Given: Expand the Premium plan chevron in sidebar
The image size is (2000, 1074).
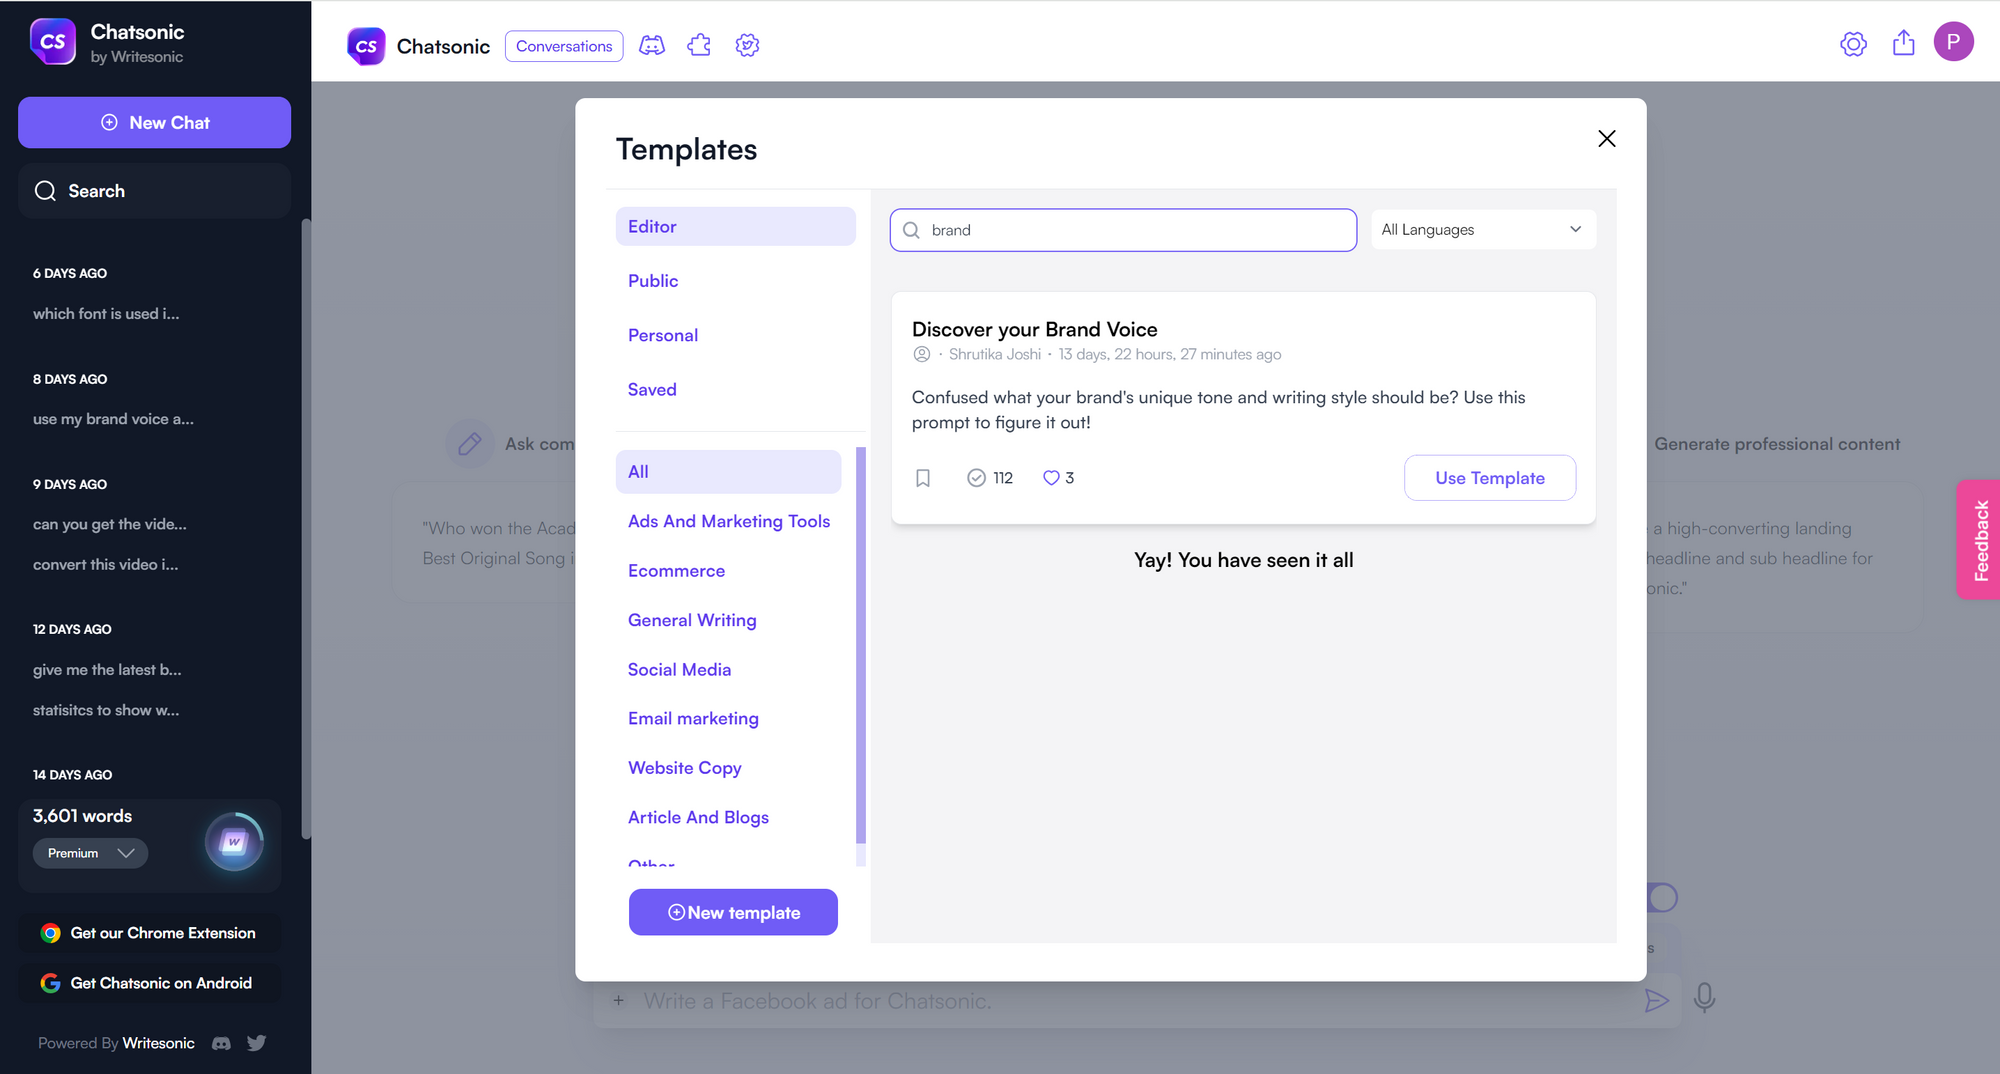Looking at the screenshot, I should pyautogui.click(x=126, y=853).
